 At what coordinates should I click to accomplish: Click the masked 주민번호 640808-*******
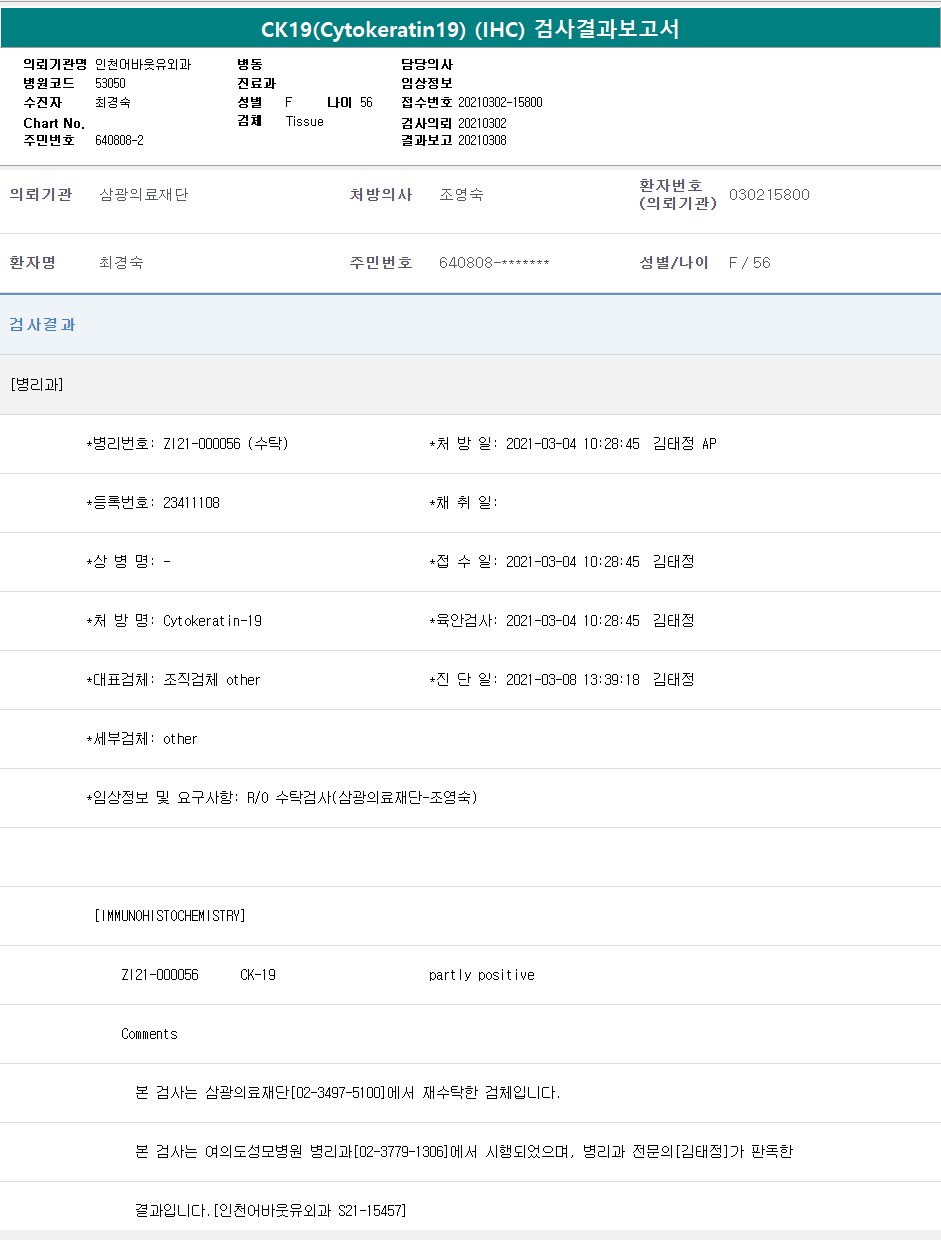494,263
